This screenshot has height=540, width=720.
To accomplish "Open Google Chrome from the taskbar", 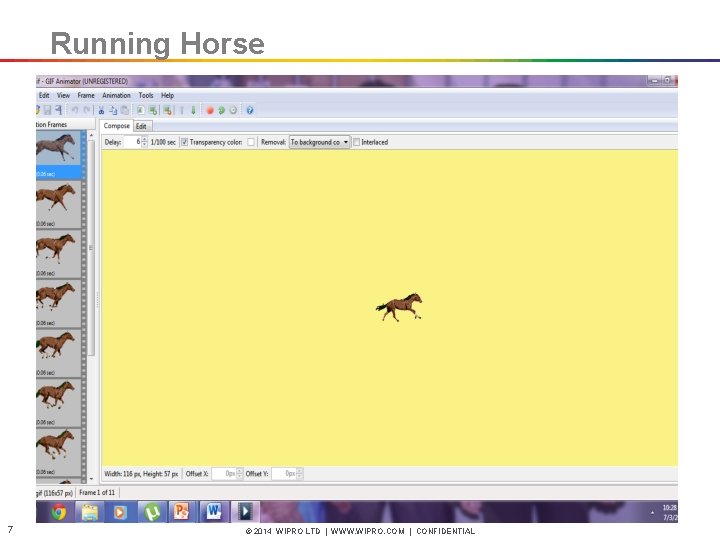I will click(x=58, y=512).
